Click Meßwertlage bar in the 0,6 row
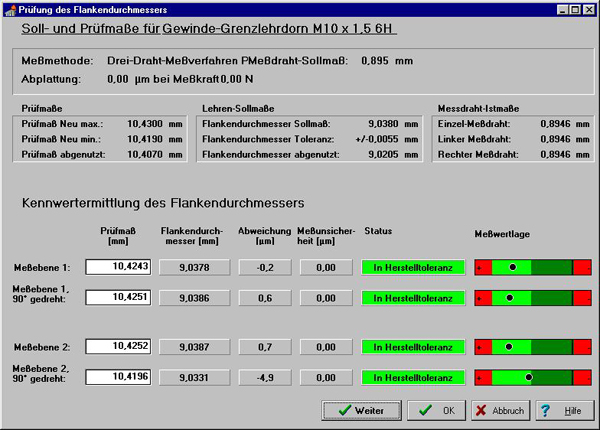The image size is (600, 430). pyautogui.click(x=533, y=298)
